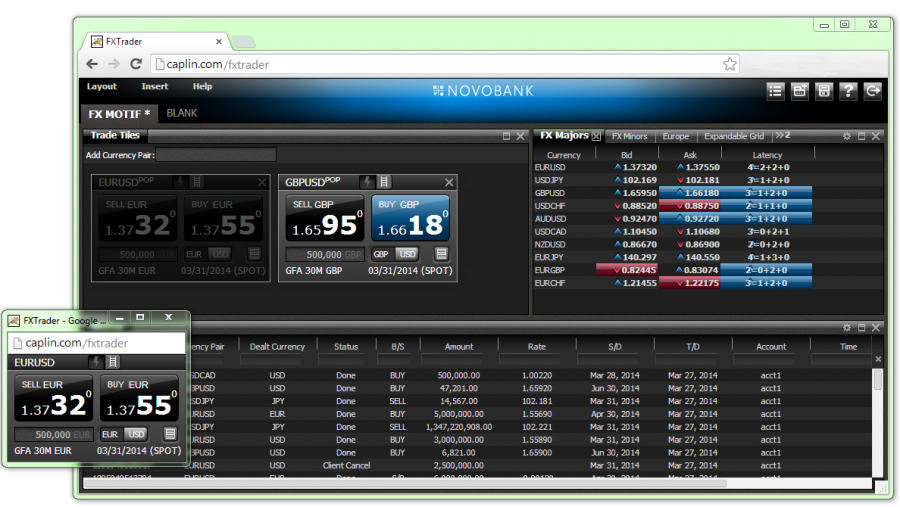The width and height of the screenshot is (900, 507).
Task: Bookmark page with star icon
Action: [730, 64]
